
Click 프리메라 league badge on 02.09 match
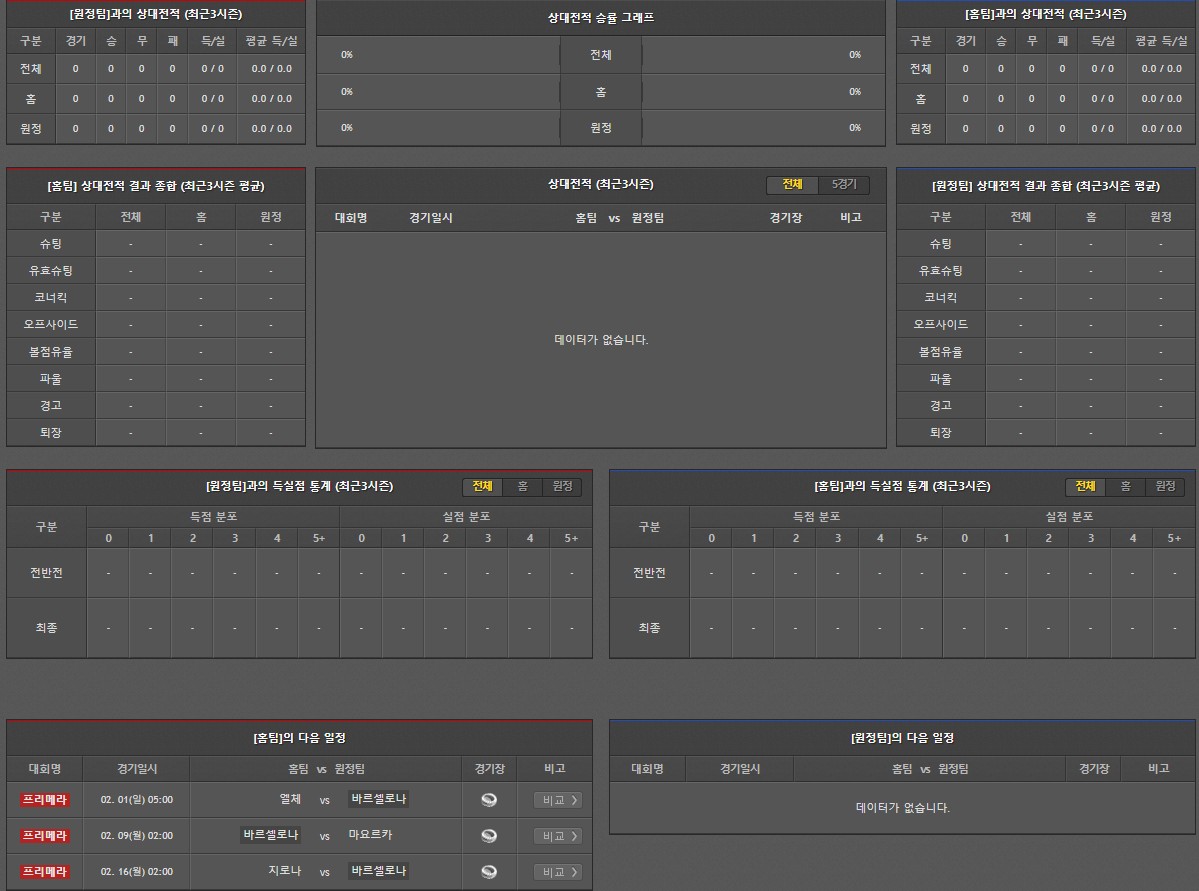45,836
